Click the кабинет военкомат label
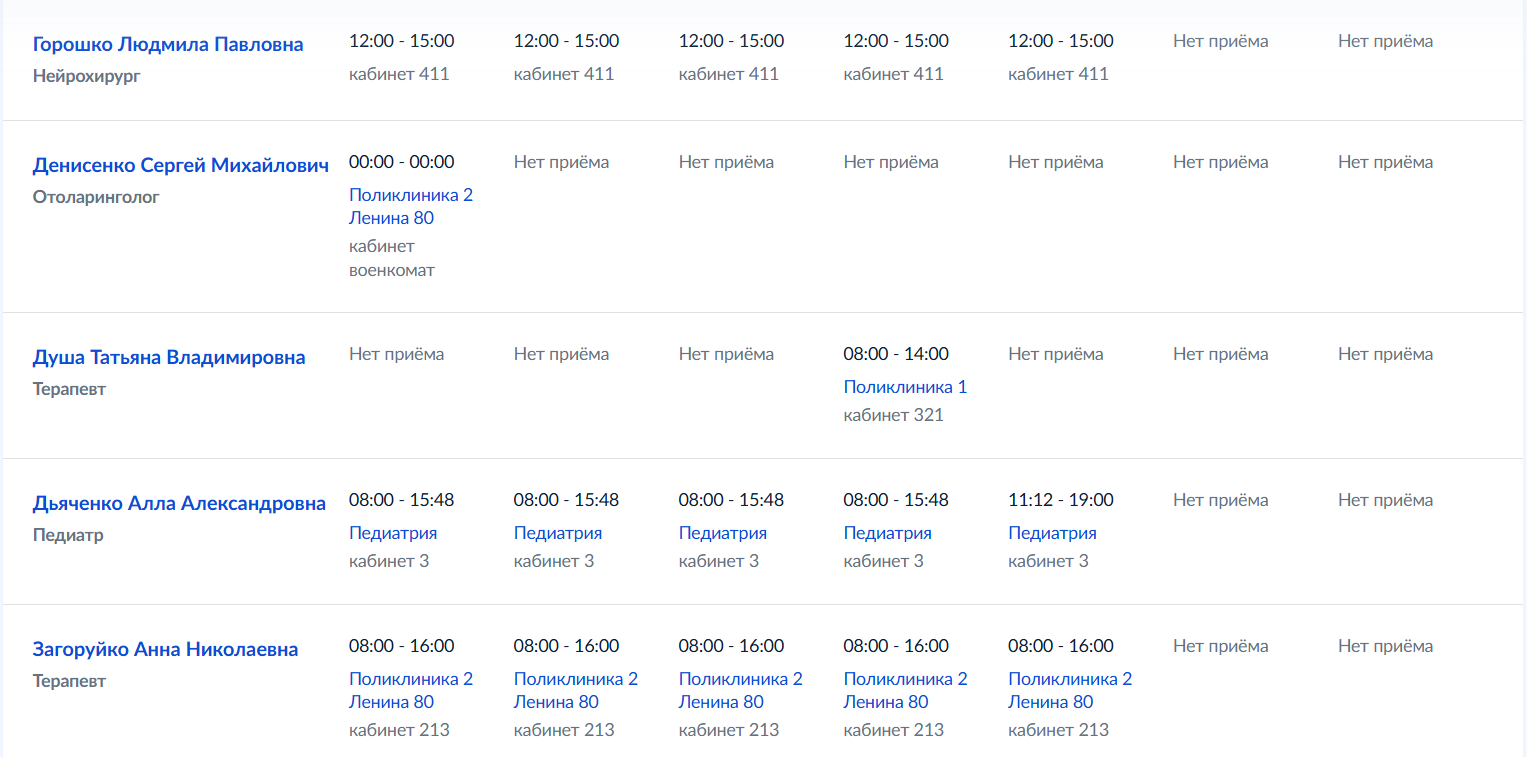 click(x=392, y=258)
